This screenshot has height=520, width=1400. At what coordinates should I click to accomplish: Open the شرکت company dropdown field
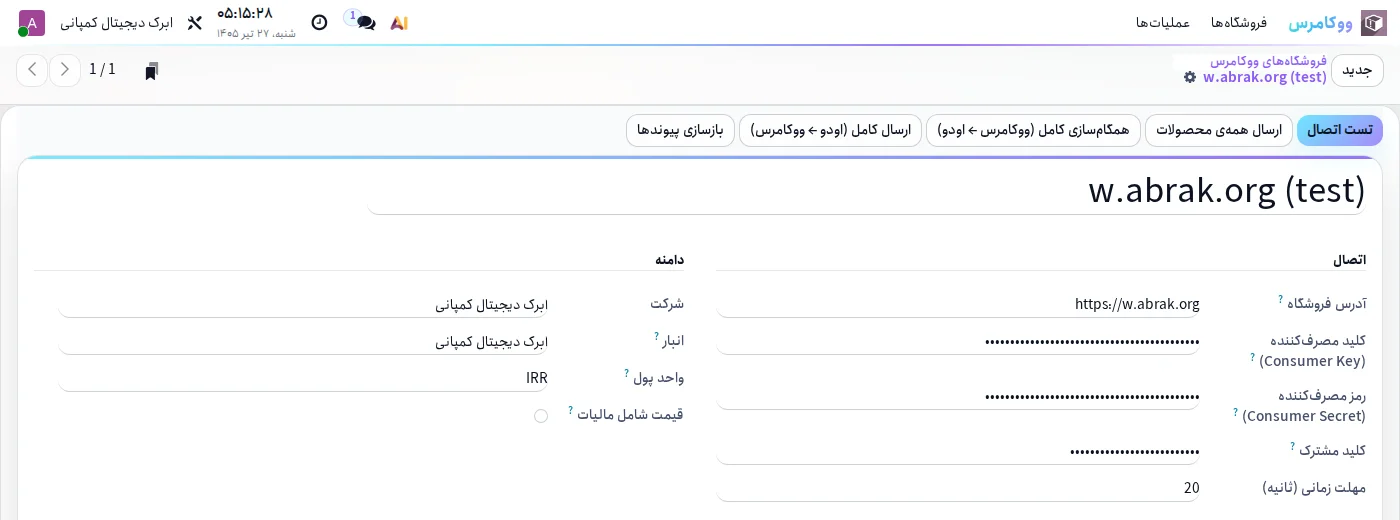tap(303, 304)
